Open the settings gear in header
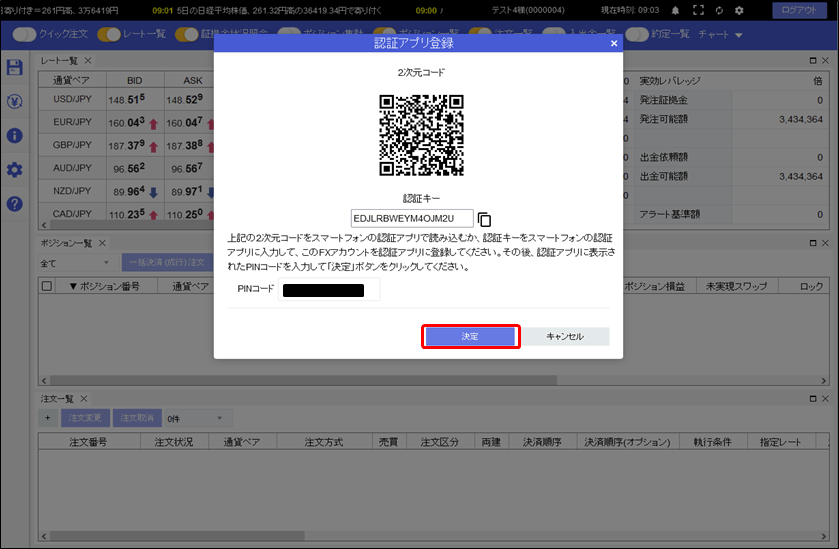This screenshot has height=549, width=839. (x=739, y=10)
